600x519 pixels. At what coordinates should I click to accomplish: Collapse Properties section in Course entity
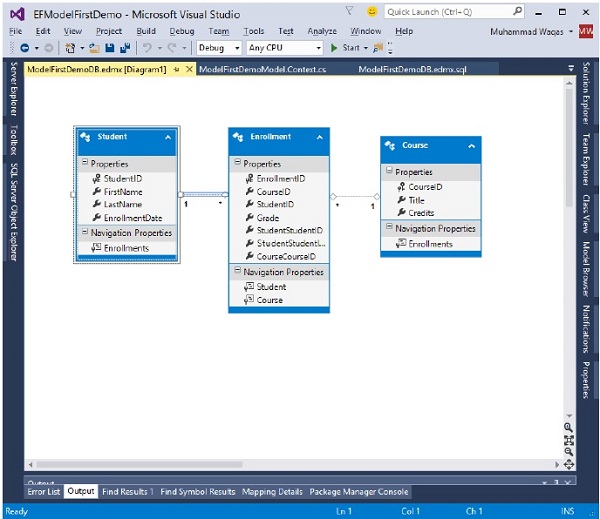389,170
